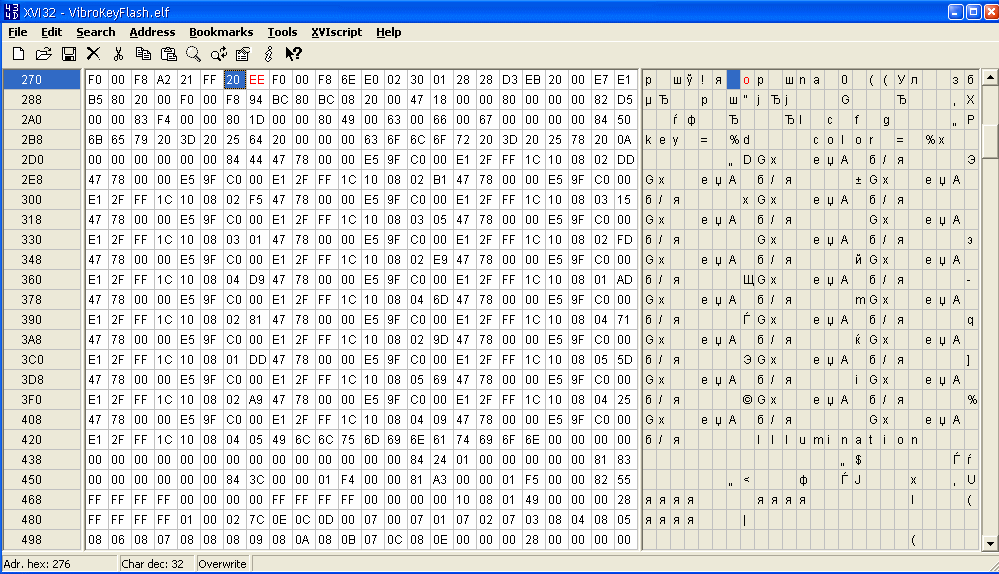Click the '$' character in text row 438
999x574 pixels.
click(858, 459)
